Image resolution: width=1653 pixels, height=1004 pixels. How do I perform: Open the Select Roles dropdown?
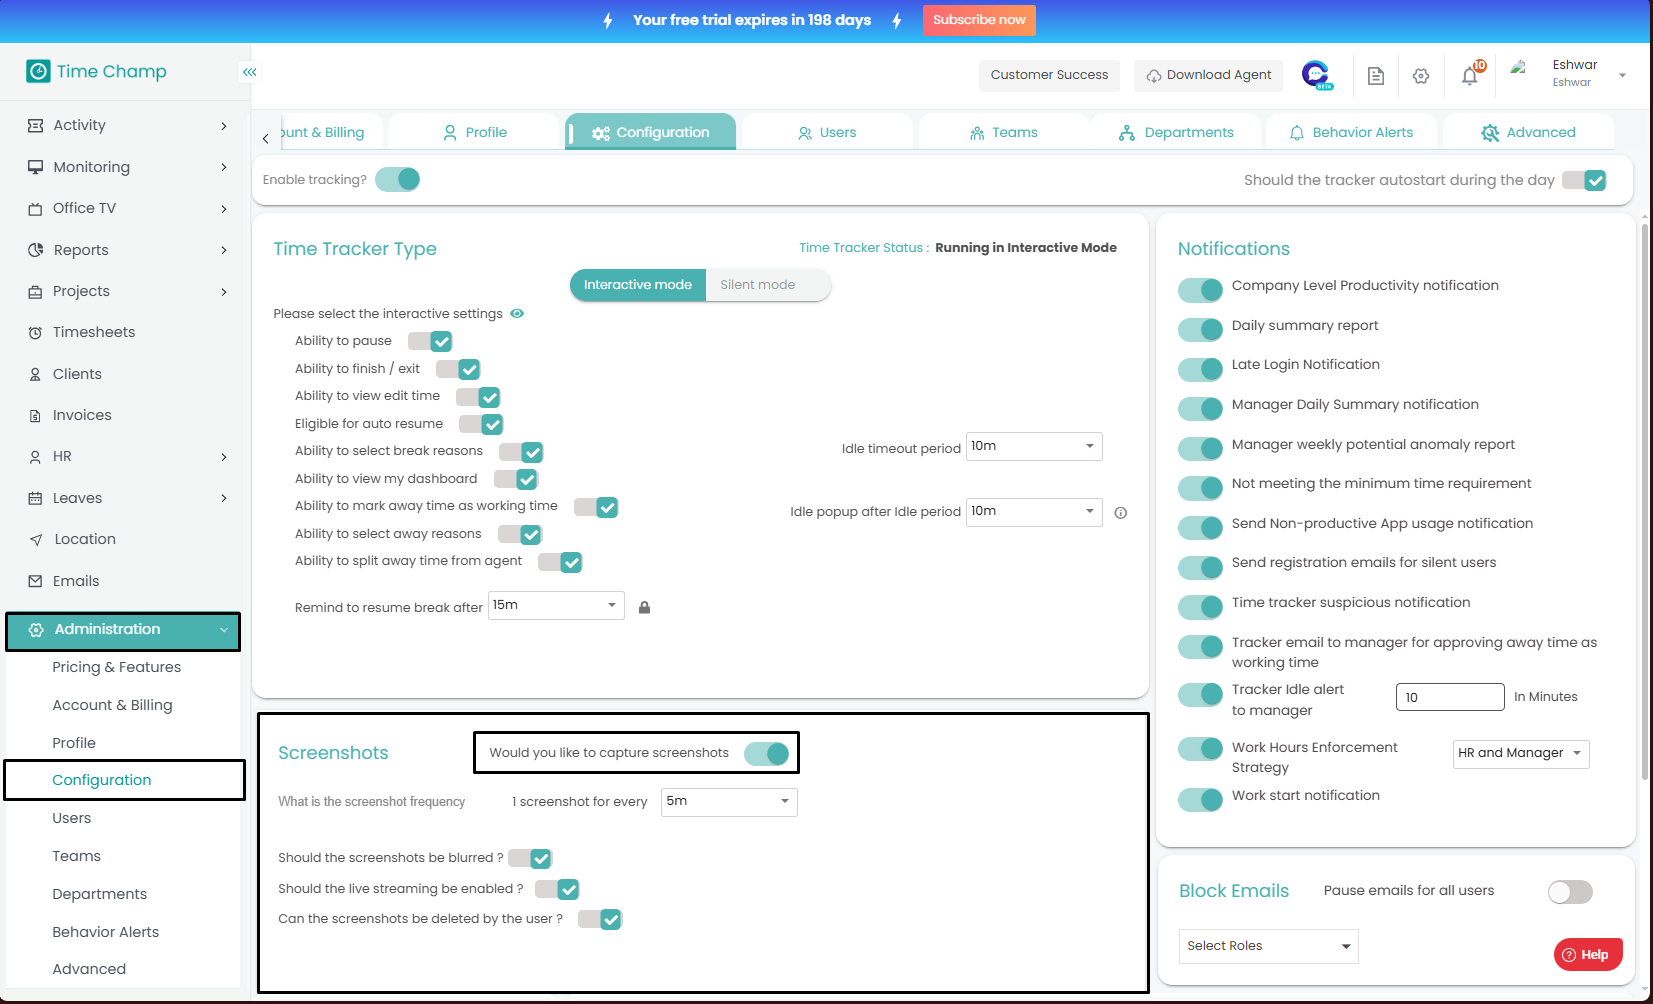(x=1269, y=946)
